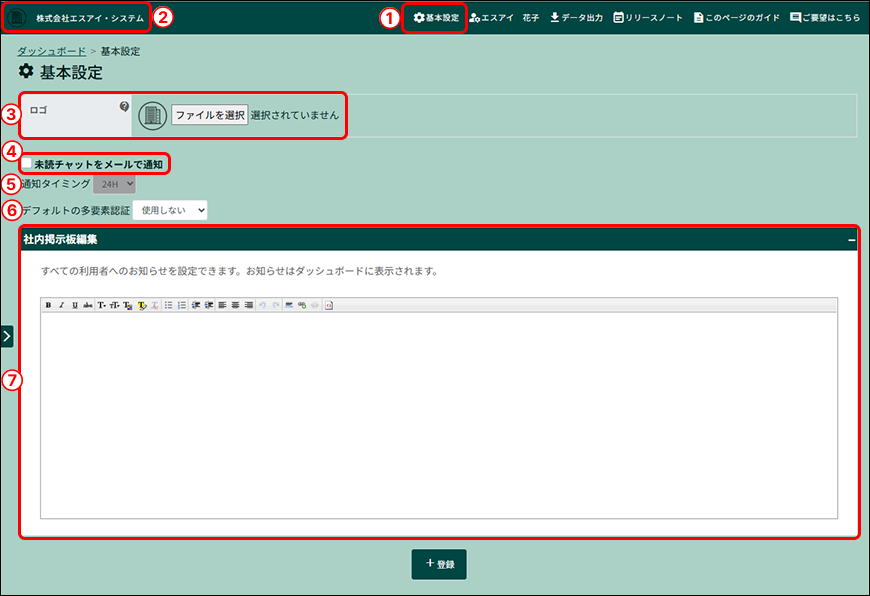Open the デフォルトの多要素認証 dropdown
This screenshot has height=596, width=870.
coord(170,210)
